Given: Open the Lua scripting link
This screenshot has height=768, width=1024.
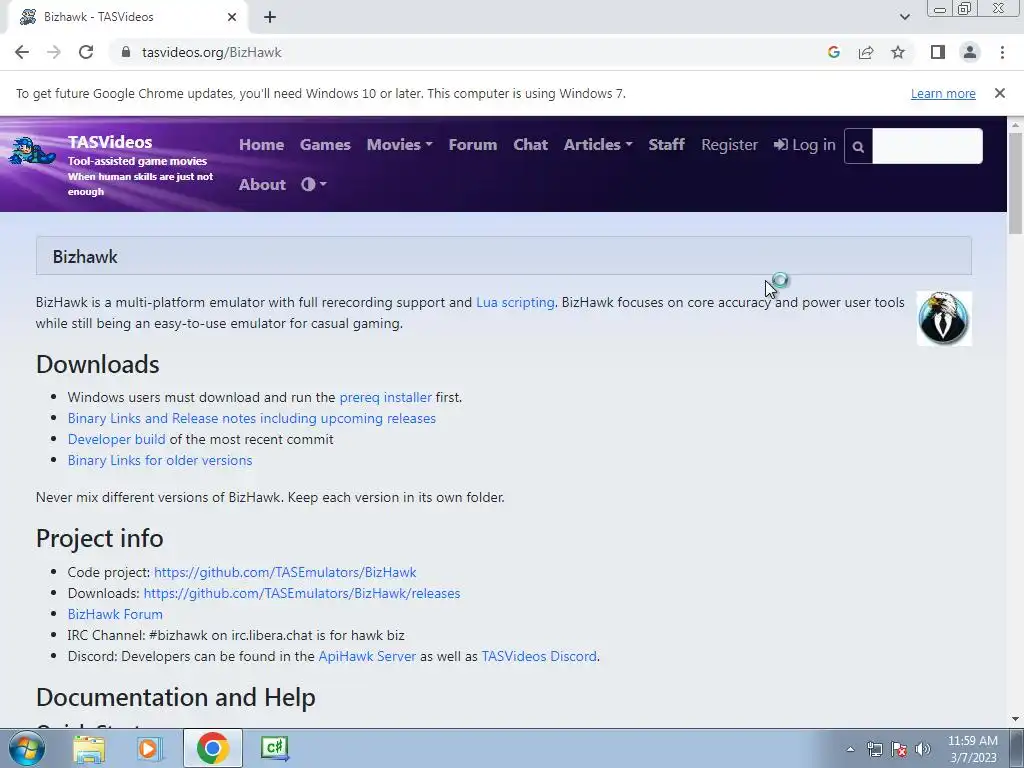Looking at the screenshot, I should point(515,302).
